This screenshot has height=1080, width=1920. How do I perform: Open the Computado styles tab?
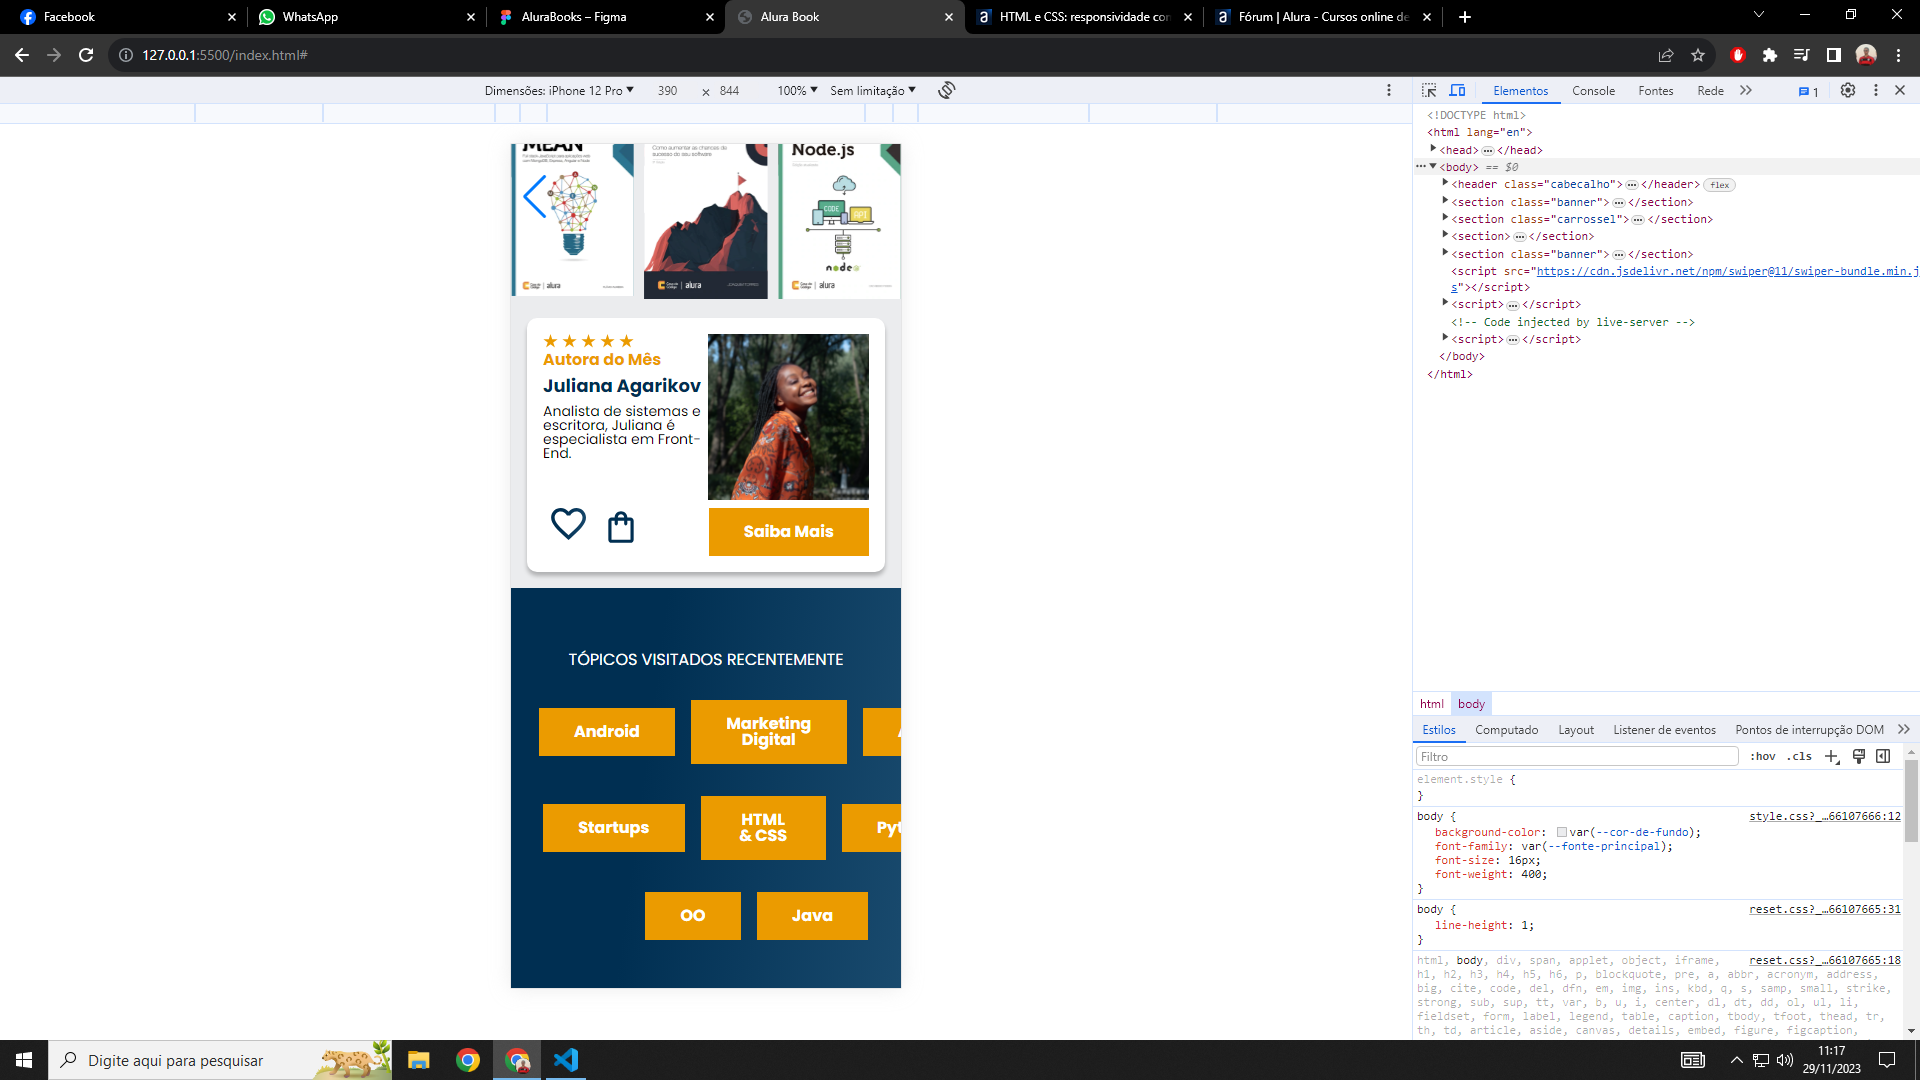pos(1506,730)
